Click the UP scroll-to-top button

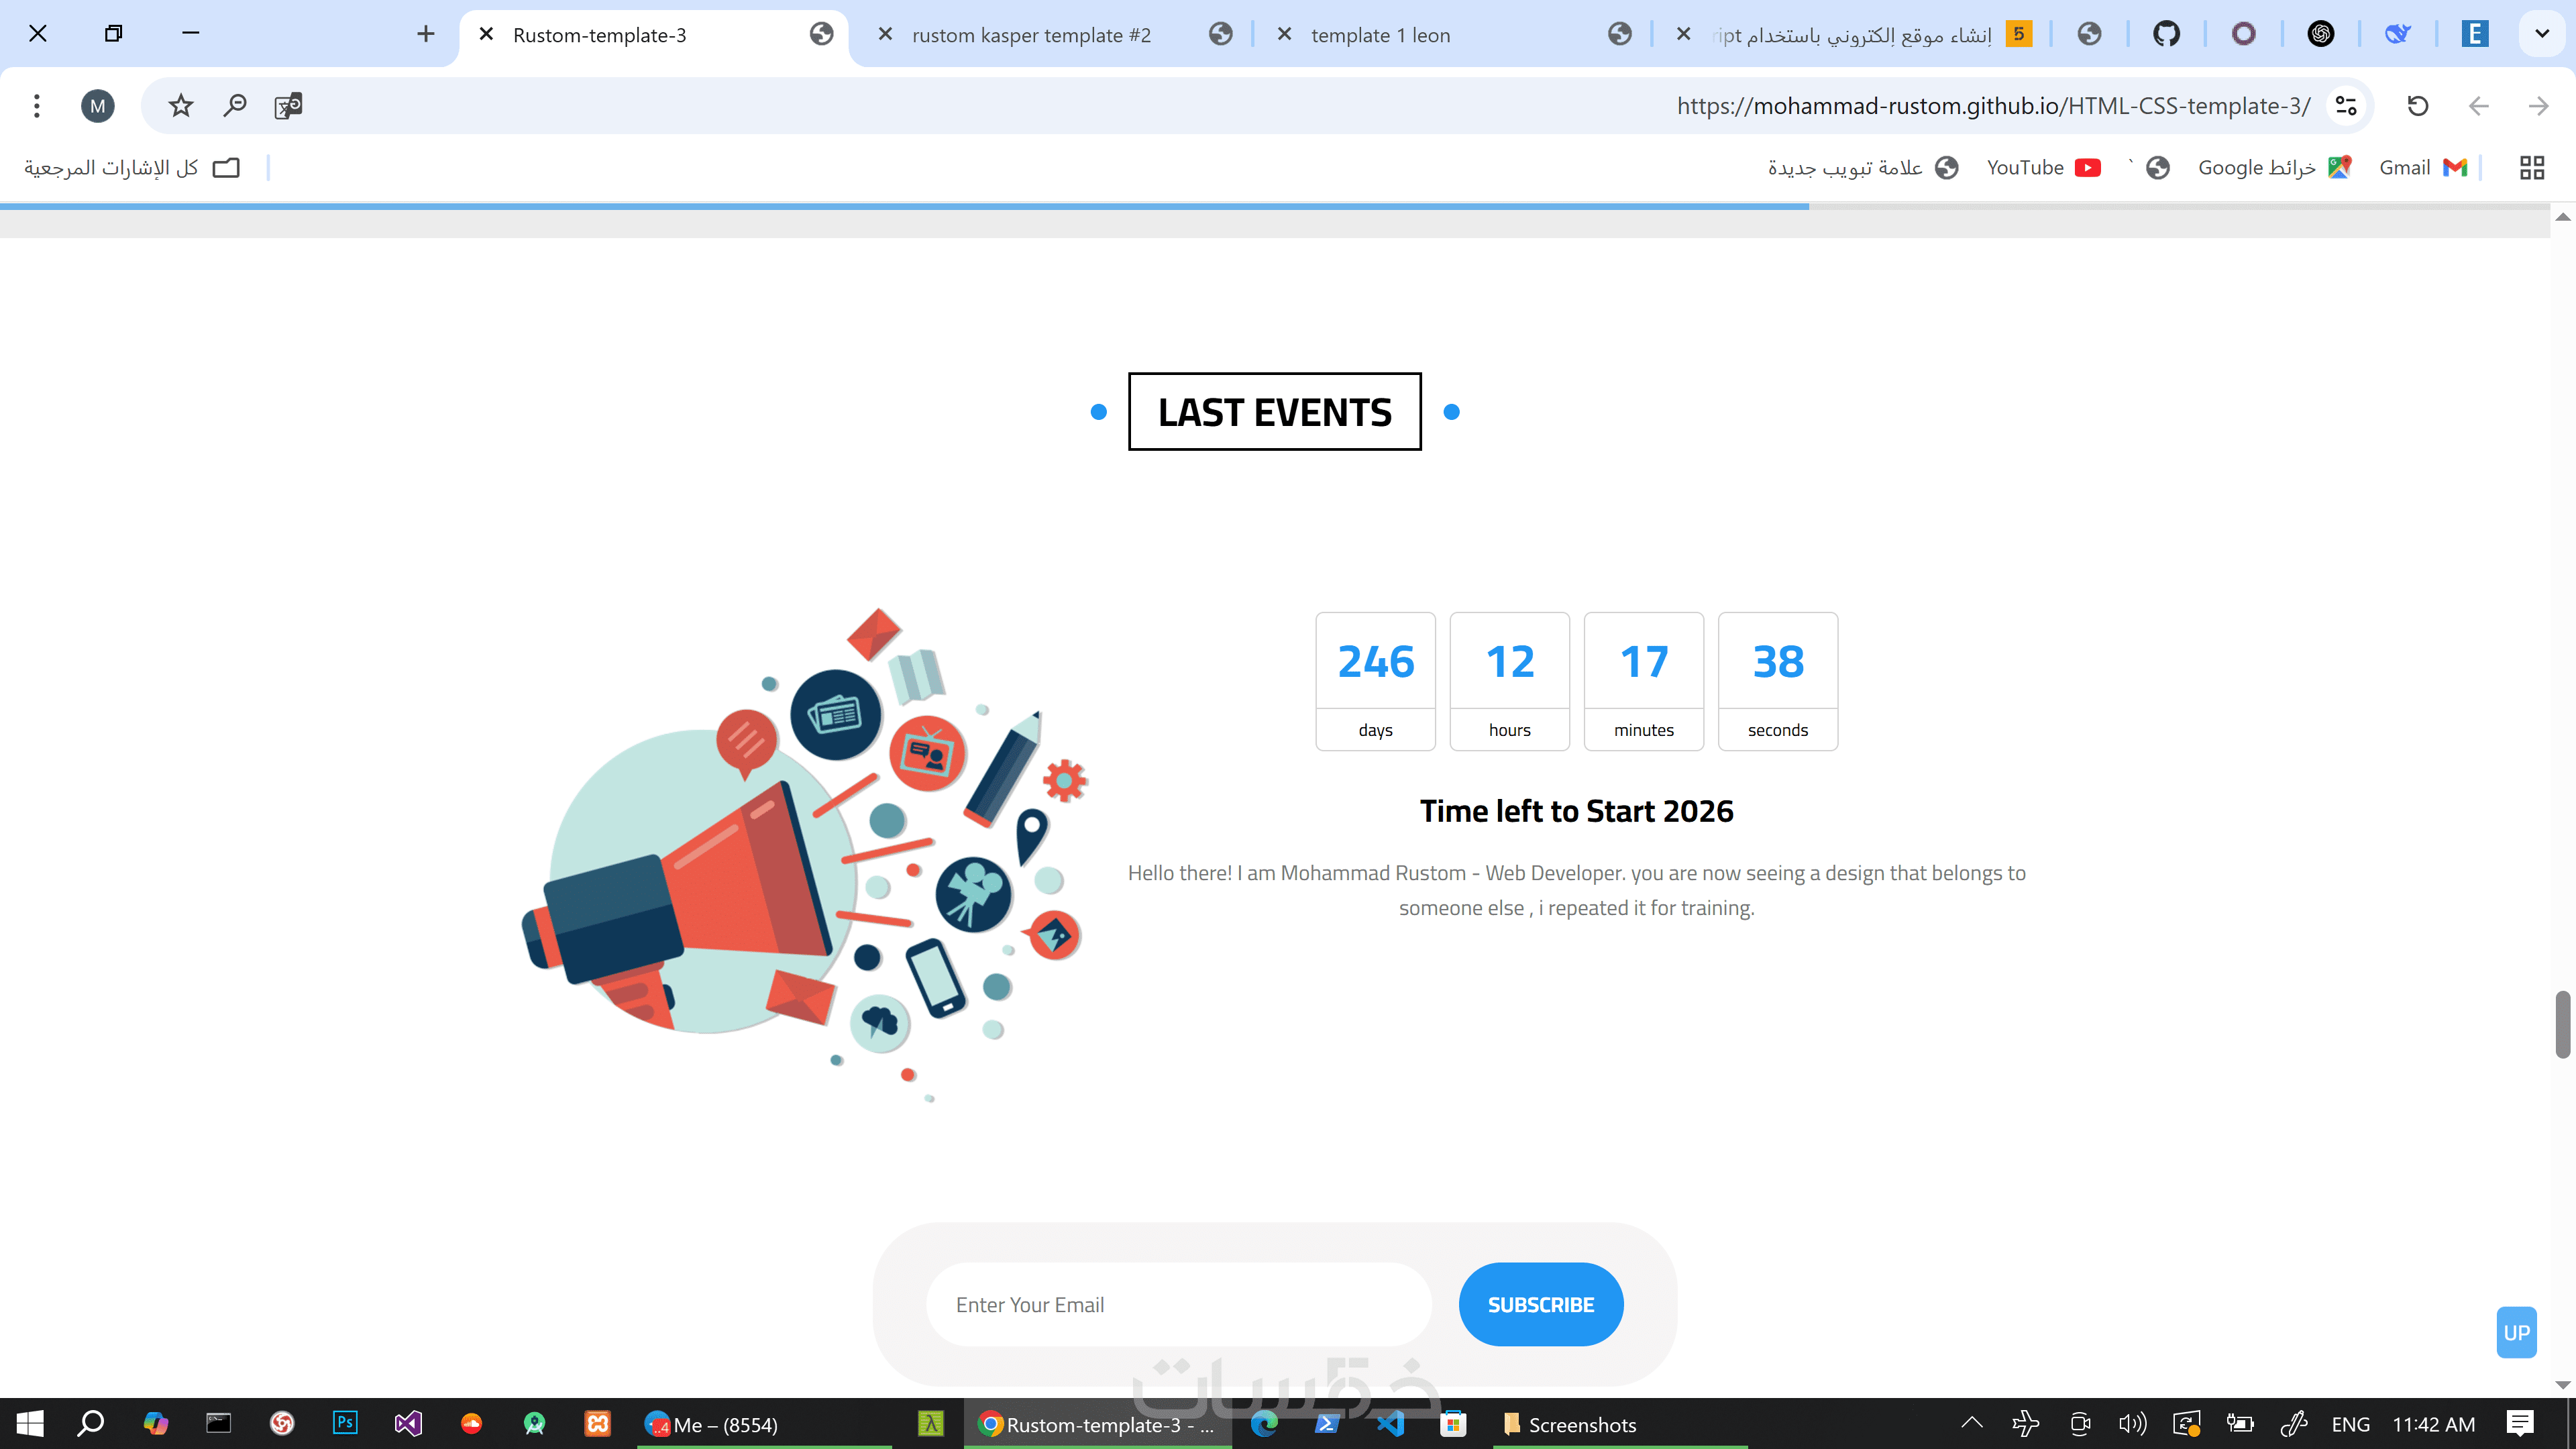[x=2516, y=1332]
